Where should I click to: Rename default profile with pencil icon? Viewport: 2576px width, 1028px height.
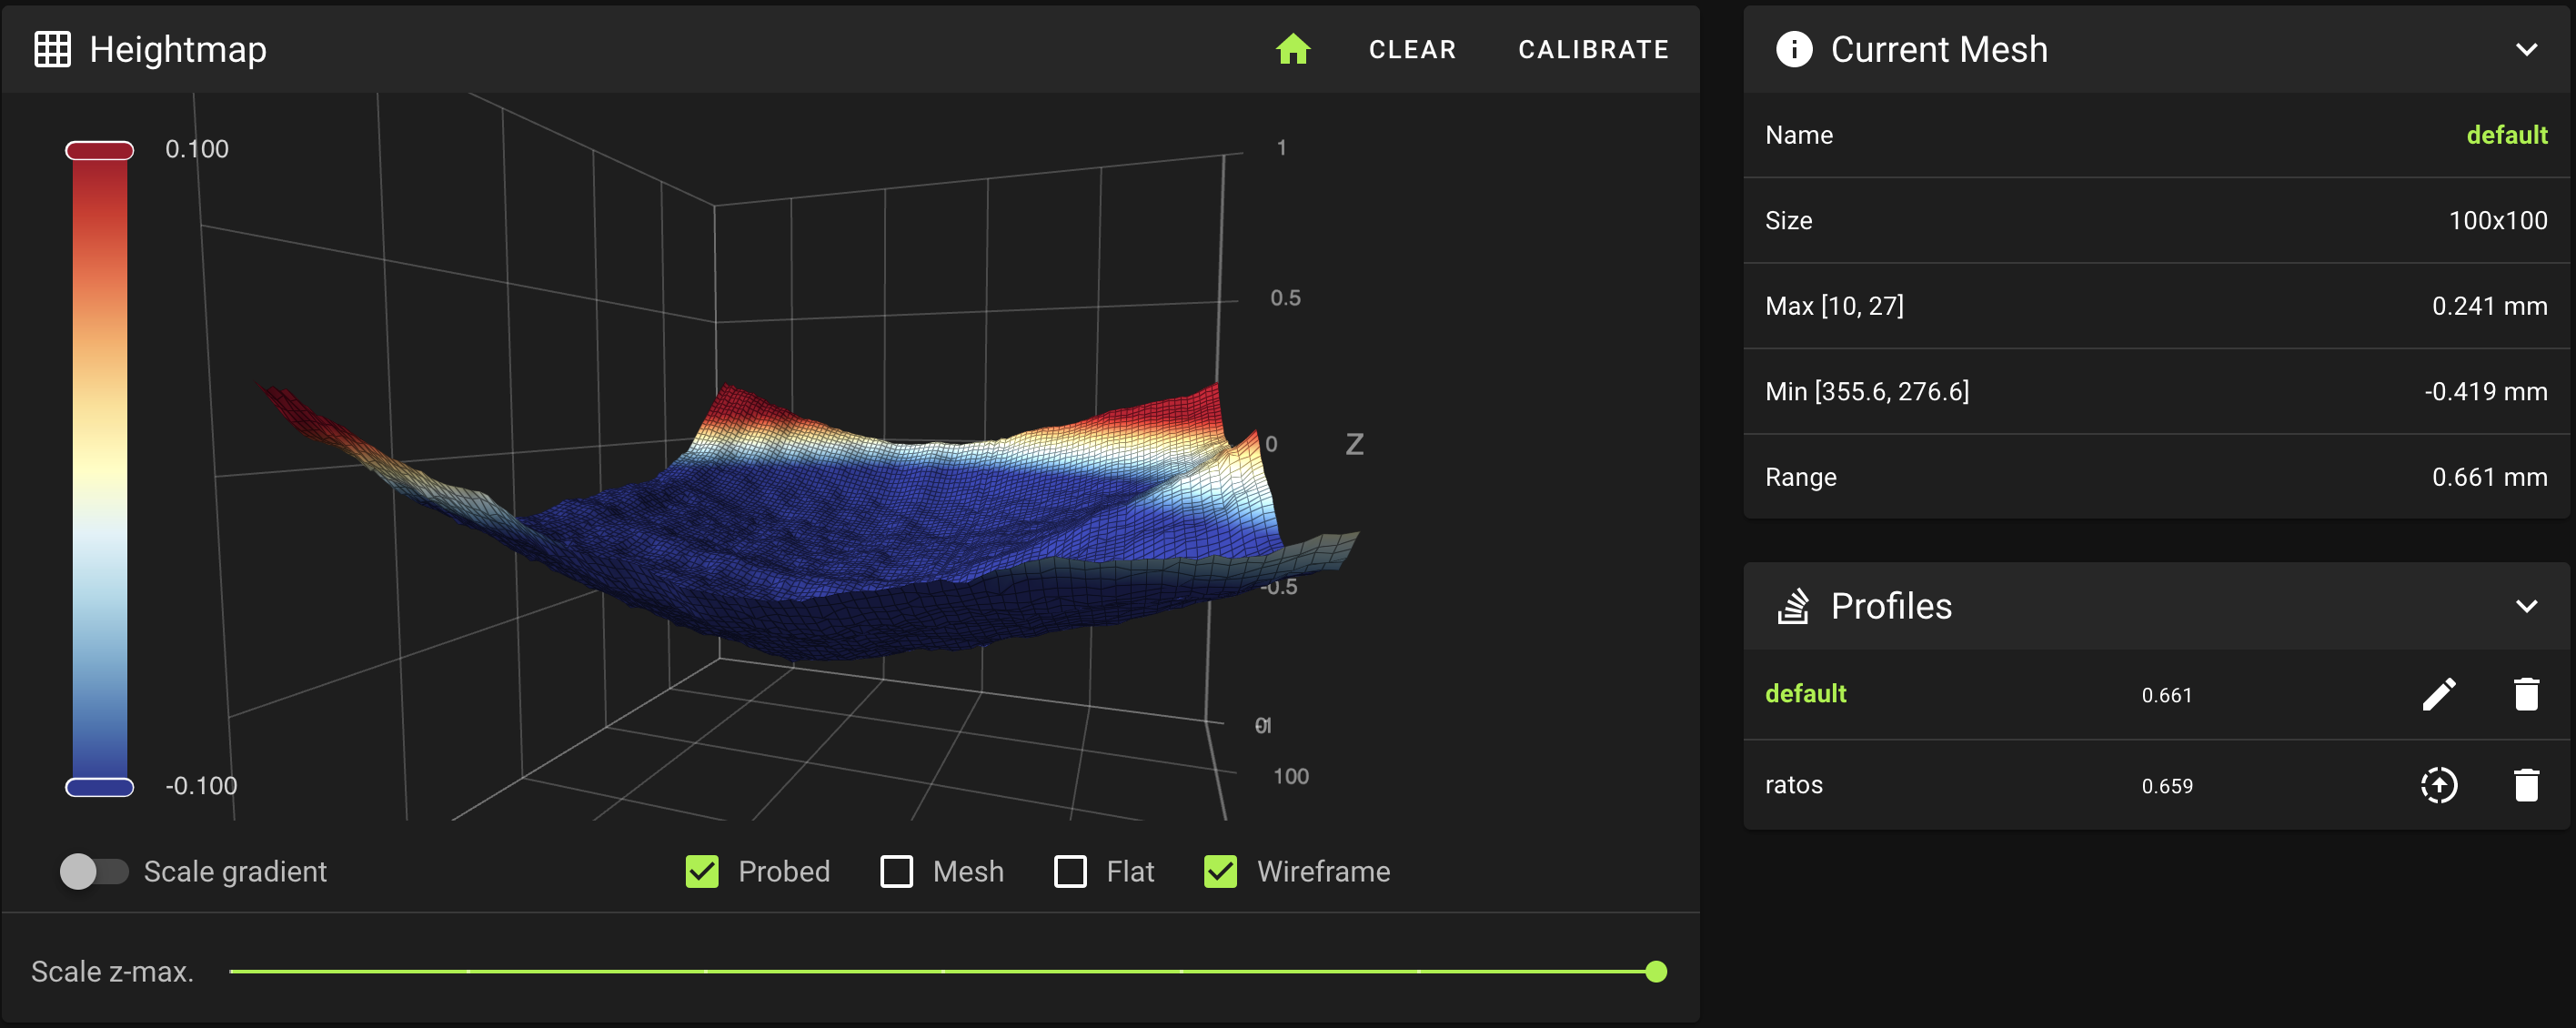[x=2438, y=694]
